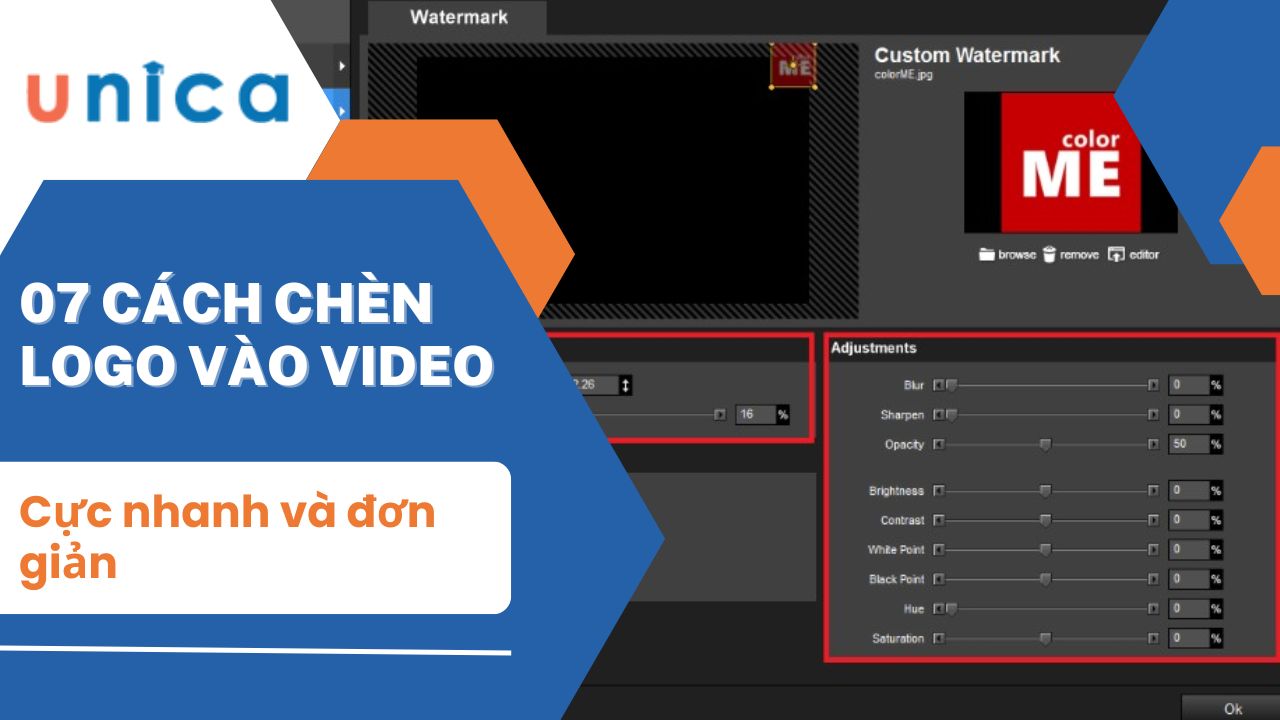Focus the Saturation percentage field
The height and width of the screenshot is (720, 1280).
1189,638
